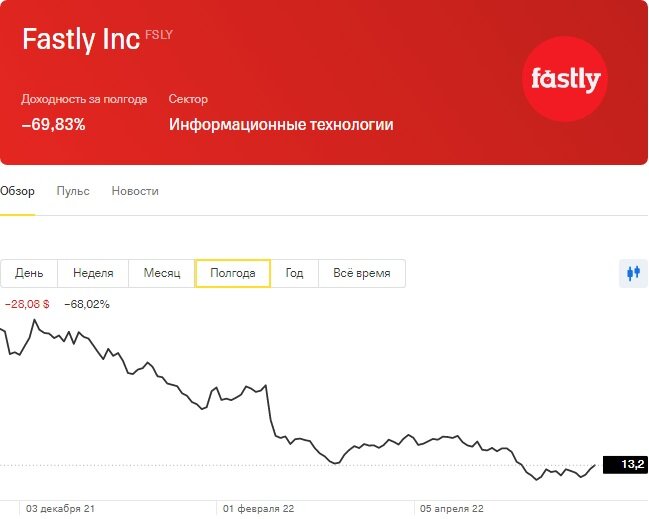Choose the Полгода time range
The height and width of the screenshot is (519, 649).
(233, 273)
